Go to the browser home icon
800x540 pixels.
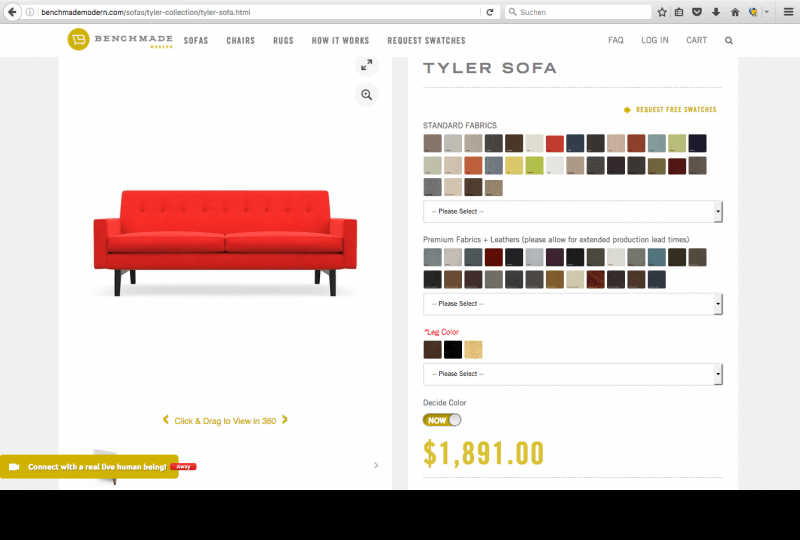735,12
